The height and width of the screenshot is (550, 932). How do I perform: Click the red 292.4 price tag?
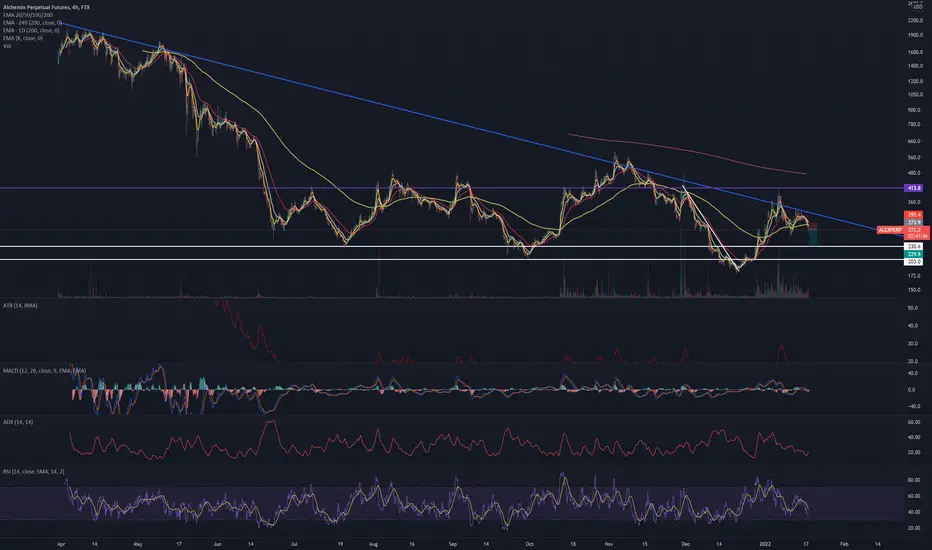tap(914, 214)
